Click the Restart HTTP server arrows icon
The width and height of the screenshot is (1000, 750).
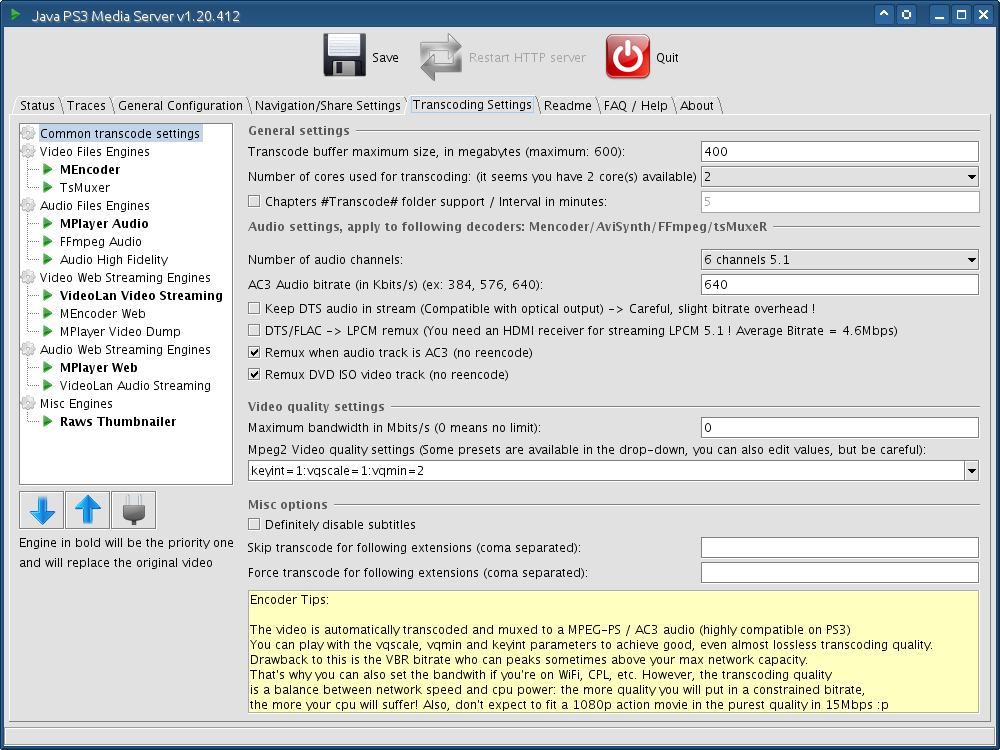pyautogui.click(x=441, y=57)
